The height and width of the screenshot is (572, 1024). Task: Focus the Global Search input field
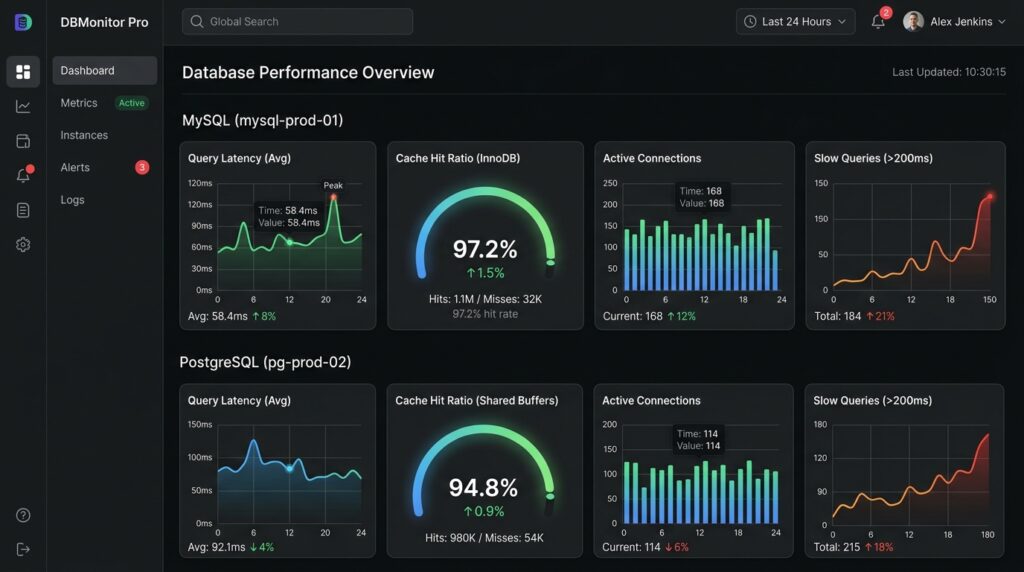coord(297,22)
